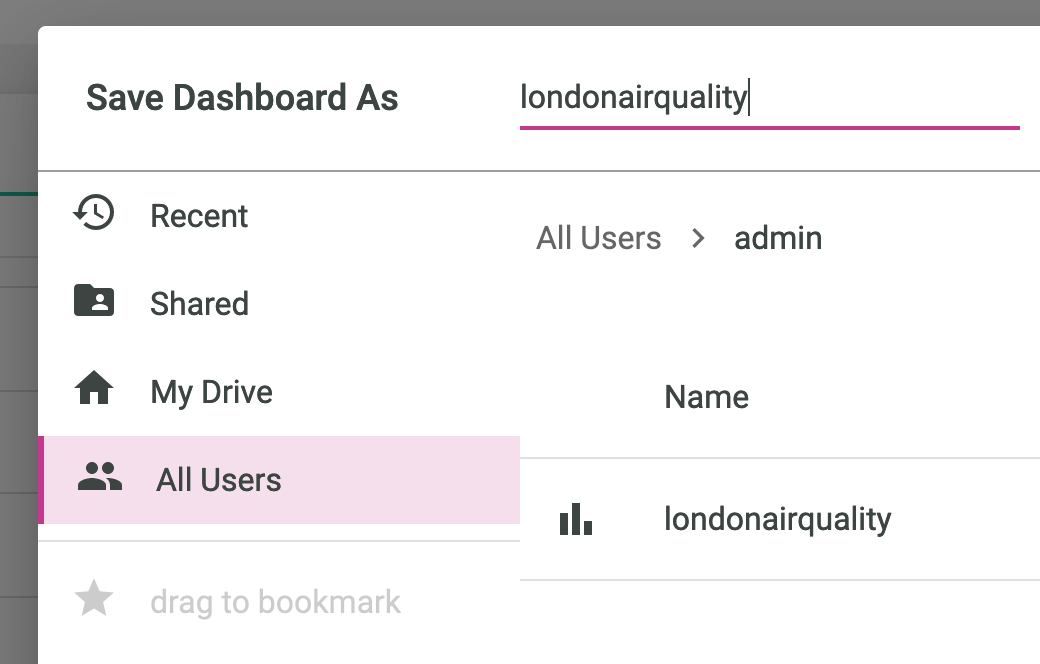Screen dimensions: 1040x664
Task: Click the breadcrumb chevron arrow before admin
Action: click(698, 238)
